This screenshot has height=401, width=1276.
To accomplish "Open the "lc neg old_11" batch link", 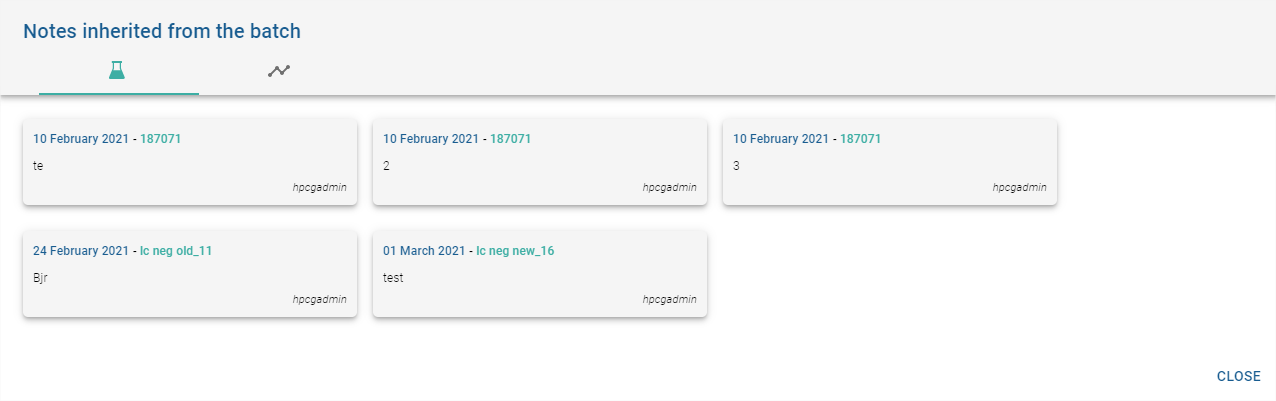I will 176,251.
